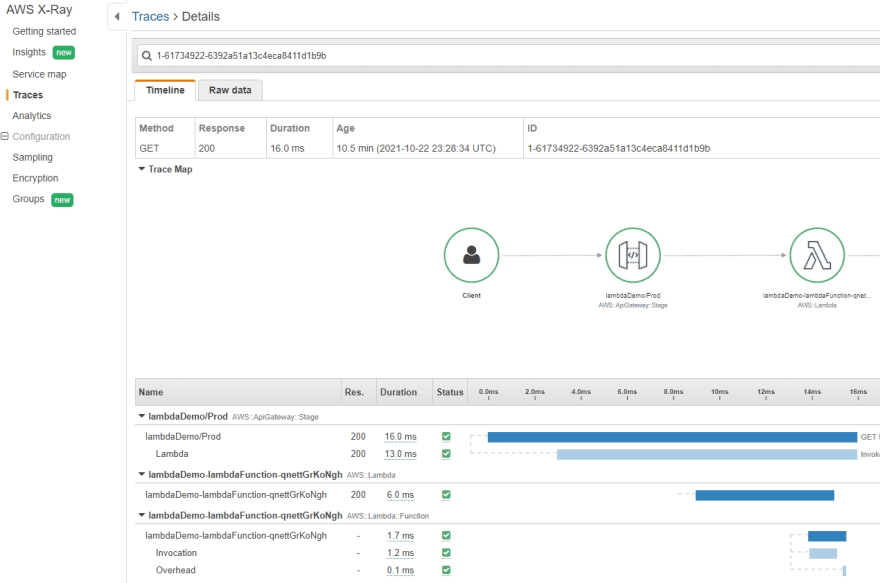Select the lambdaDemo/Prod API Gateway node

632,255
